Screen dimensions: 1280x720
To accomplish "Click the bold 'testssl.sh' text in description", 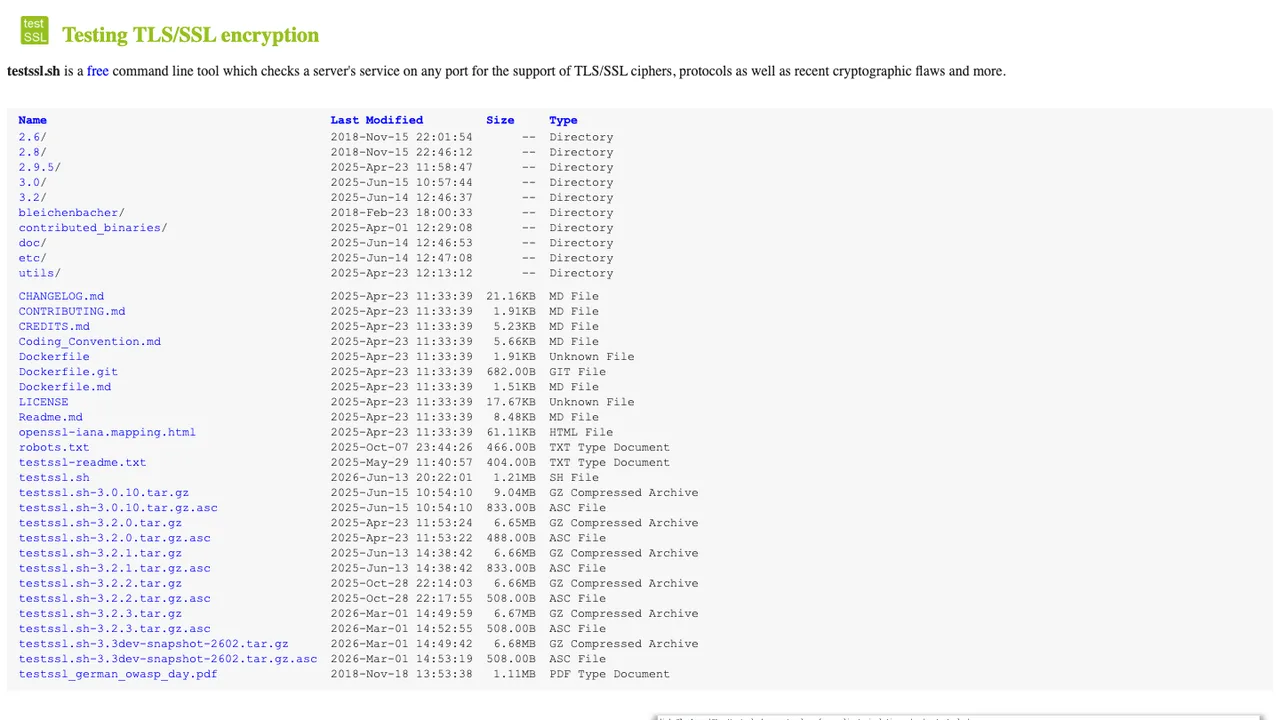I will [33, 71].
